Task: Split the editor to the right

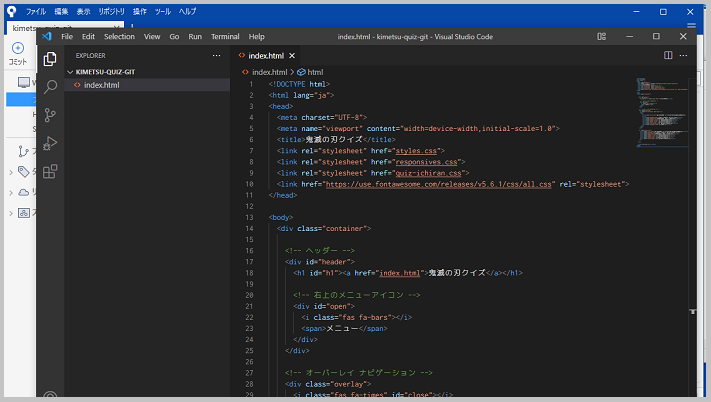Action: coord(668,55)
